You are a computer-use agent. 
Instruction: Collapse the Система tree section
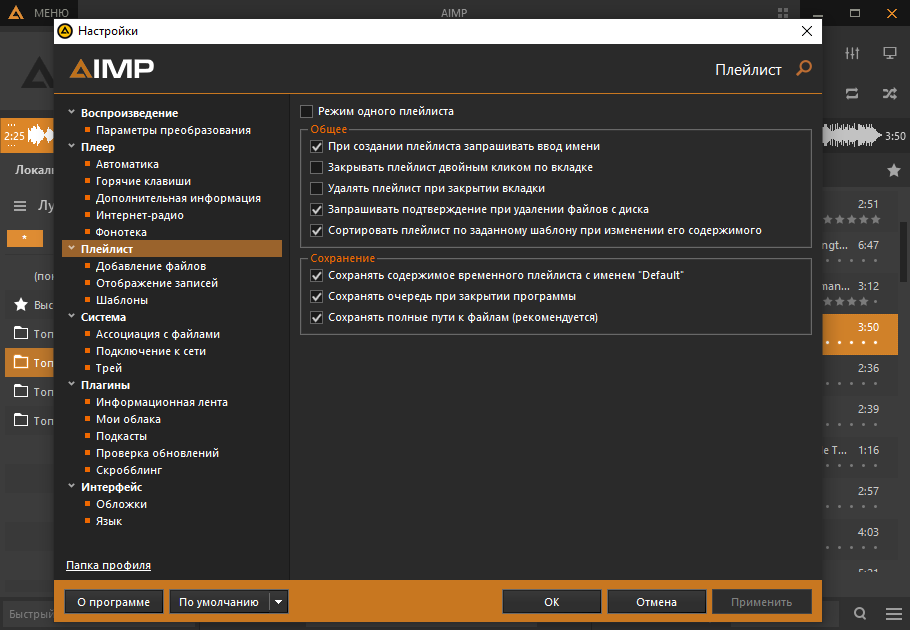[x=71, y=316]
